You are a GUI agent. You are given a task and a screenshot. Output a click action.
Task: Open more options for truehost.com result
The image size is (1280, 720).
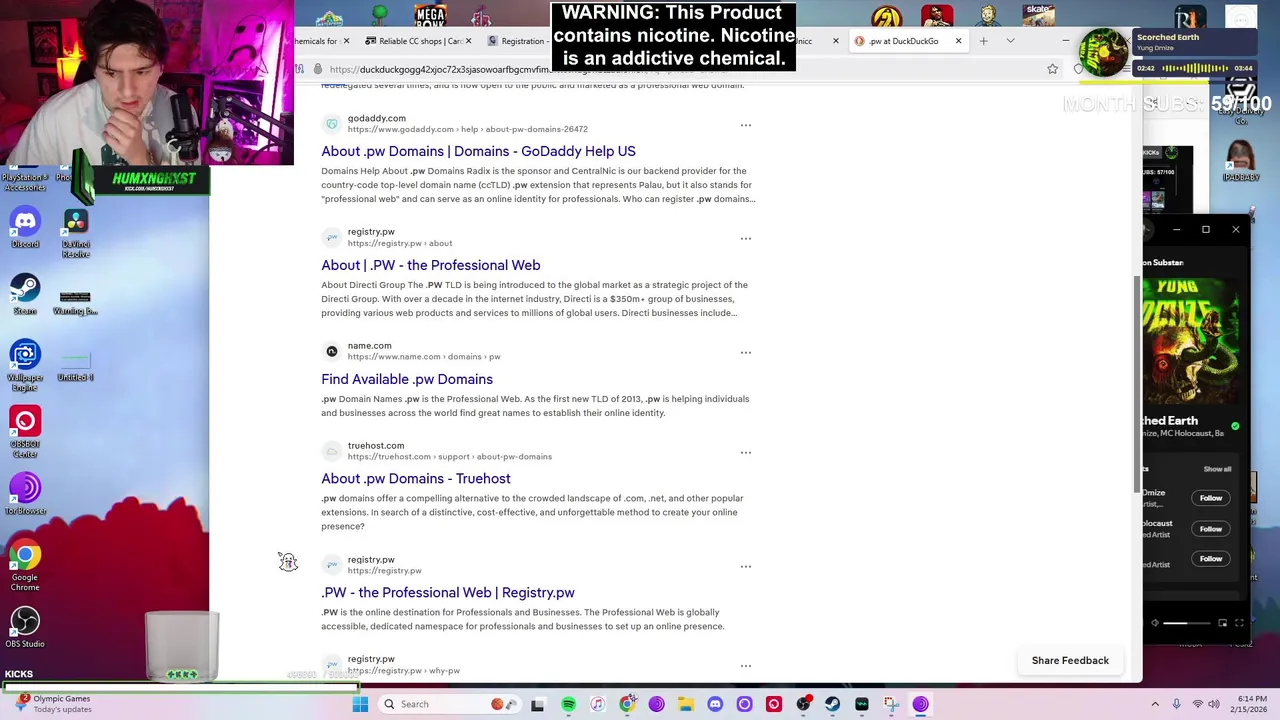point(745,453)
